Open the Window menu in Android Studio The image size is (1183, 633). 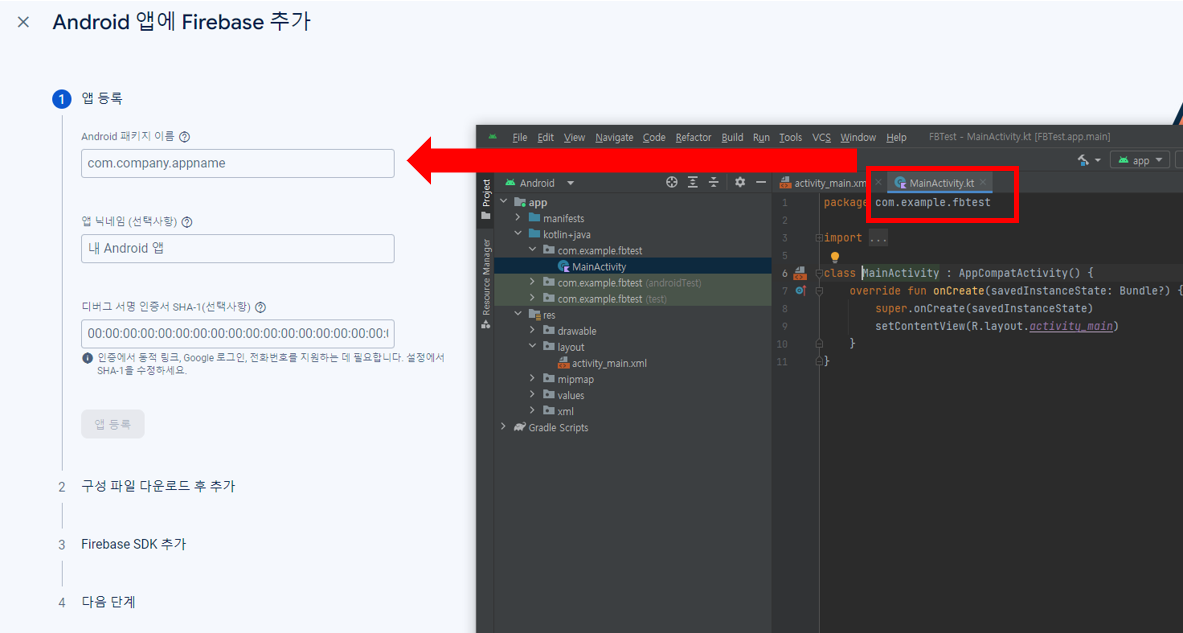click(x=858, y=137)
